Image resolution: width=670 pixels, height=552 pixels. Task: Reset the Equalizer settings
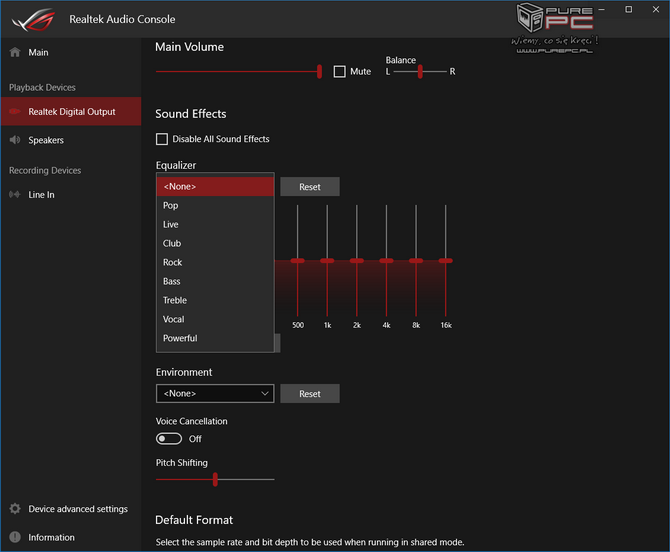pos(310,187)
